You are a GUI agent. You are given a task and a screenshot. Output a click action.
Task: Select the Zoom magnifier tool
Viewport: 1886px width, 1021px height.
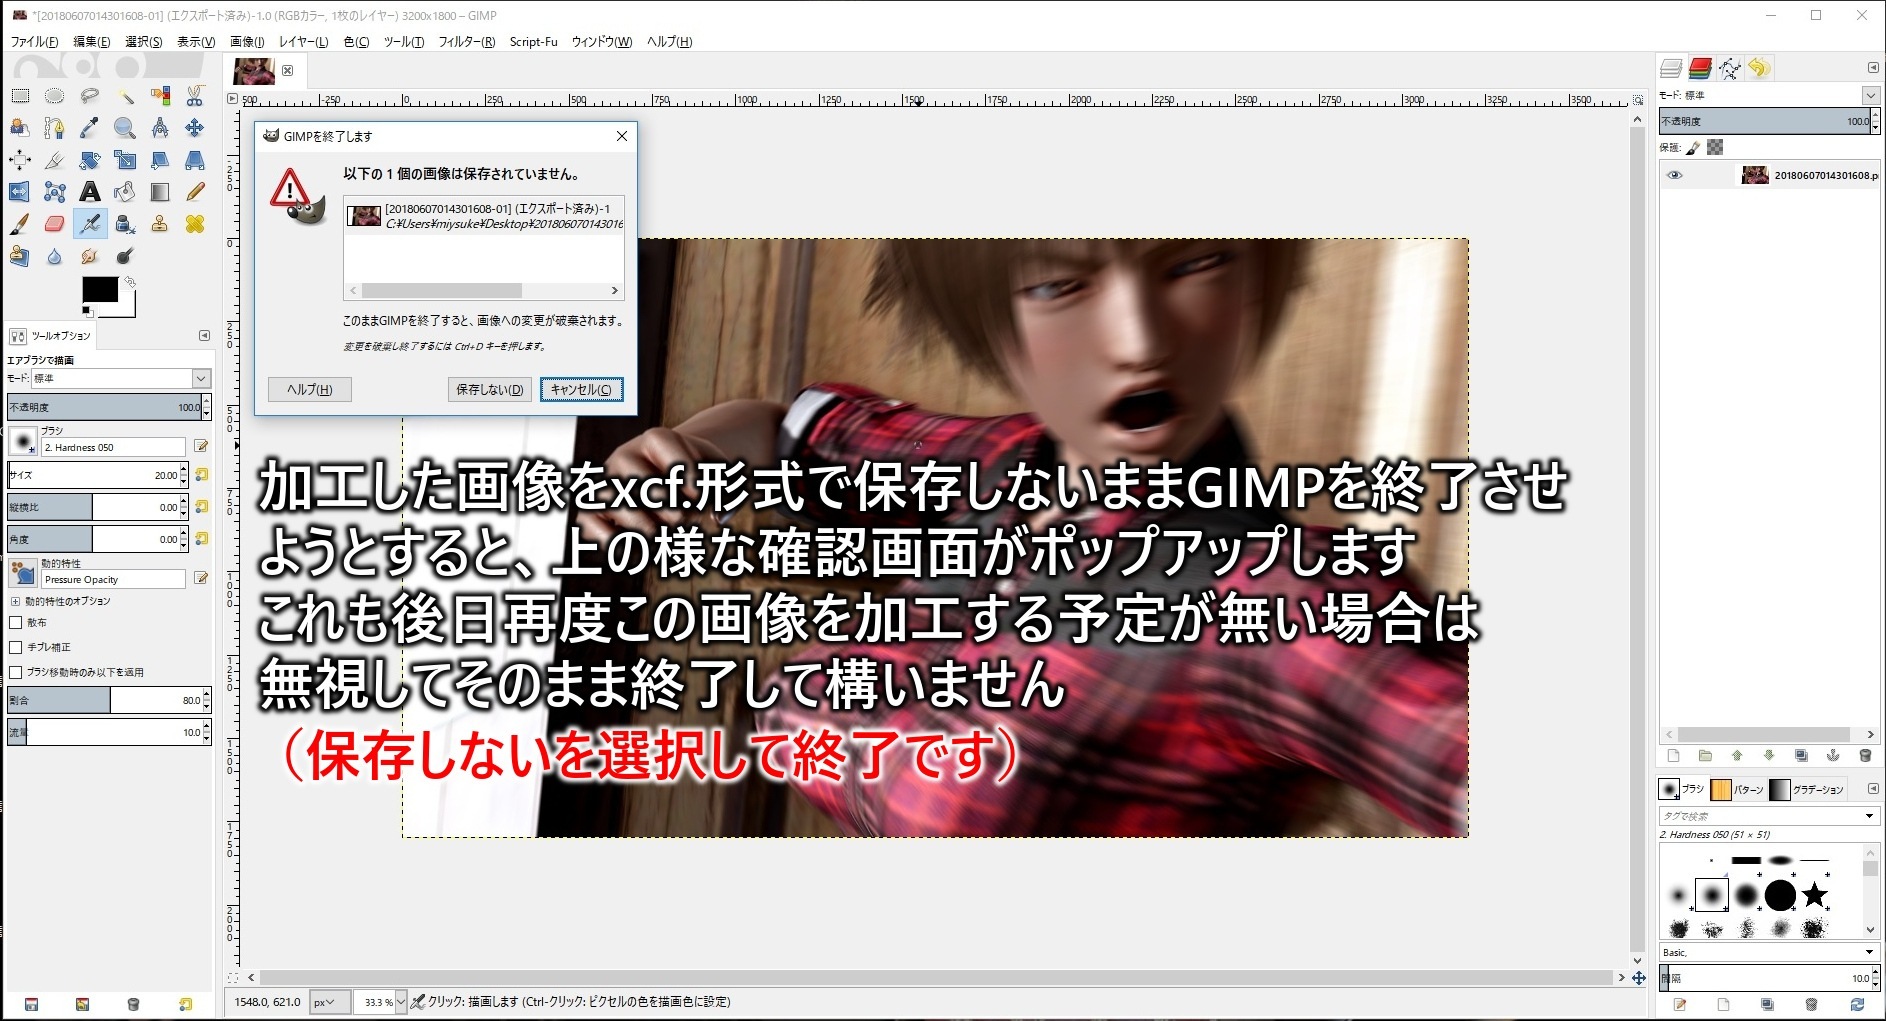(x=125, y=128)
